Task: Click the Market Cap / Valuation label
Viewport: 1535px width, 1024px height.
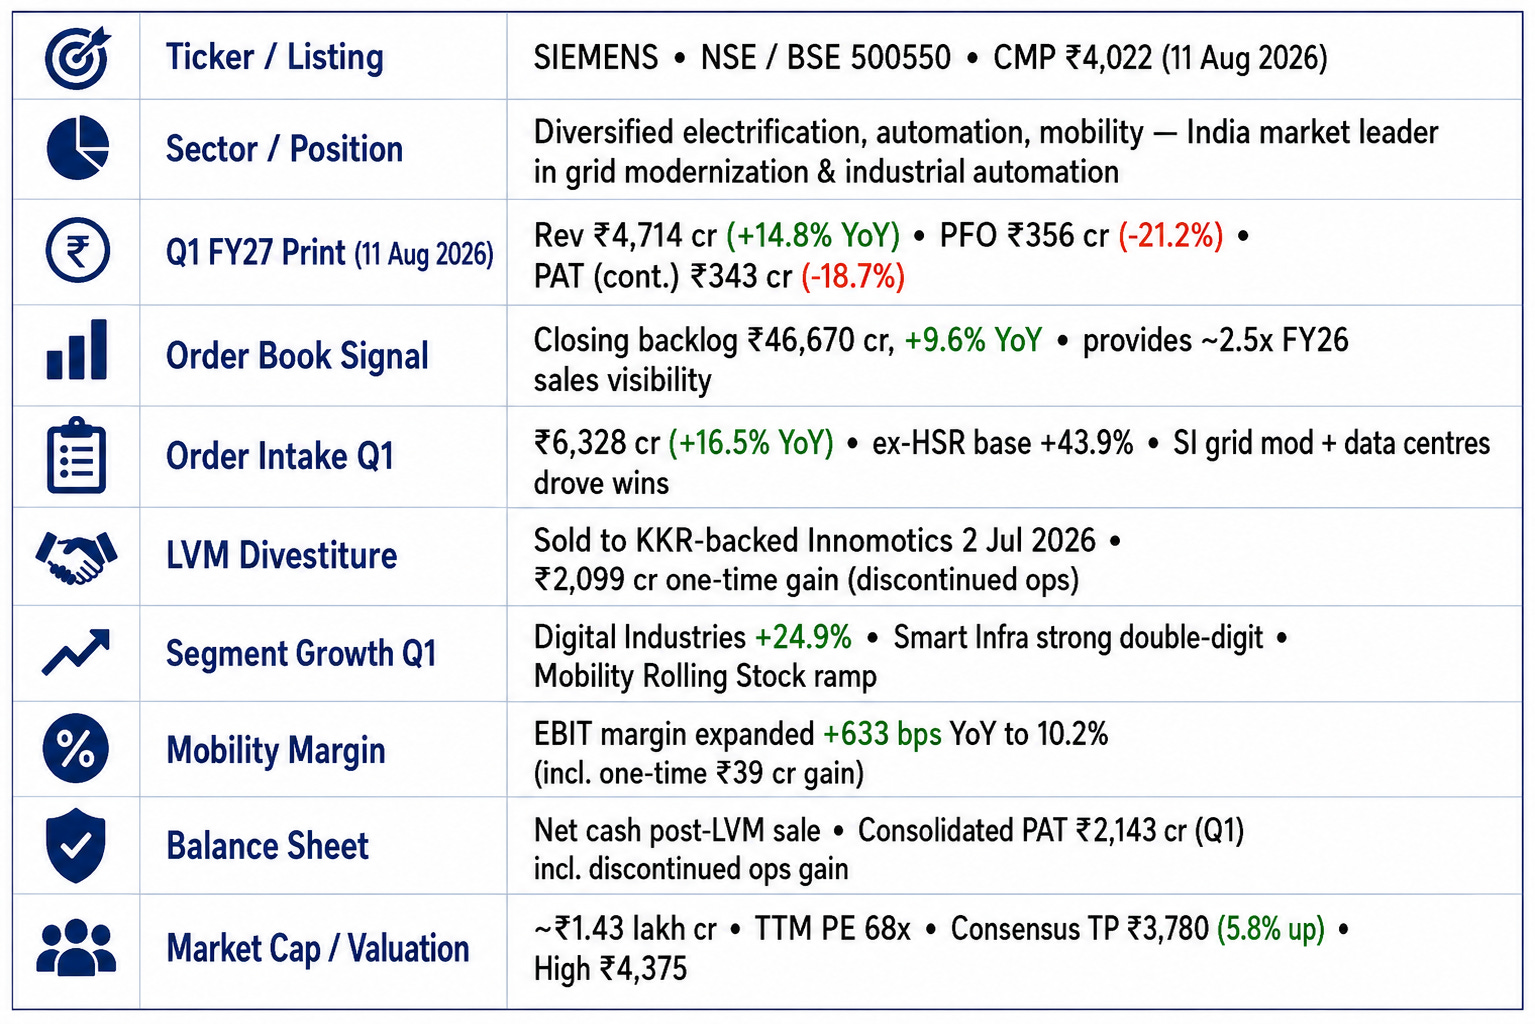Action: [317, 948]
